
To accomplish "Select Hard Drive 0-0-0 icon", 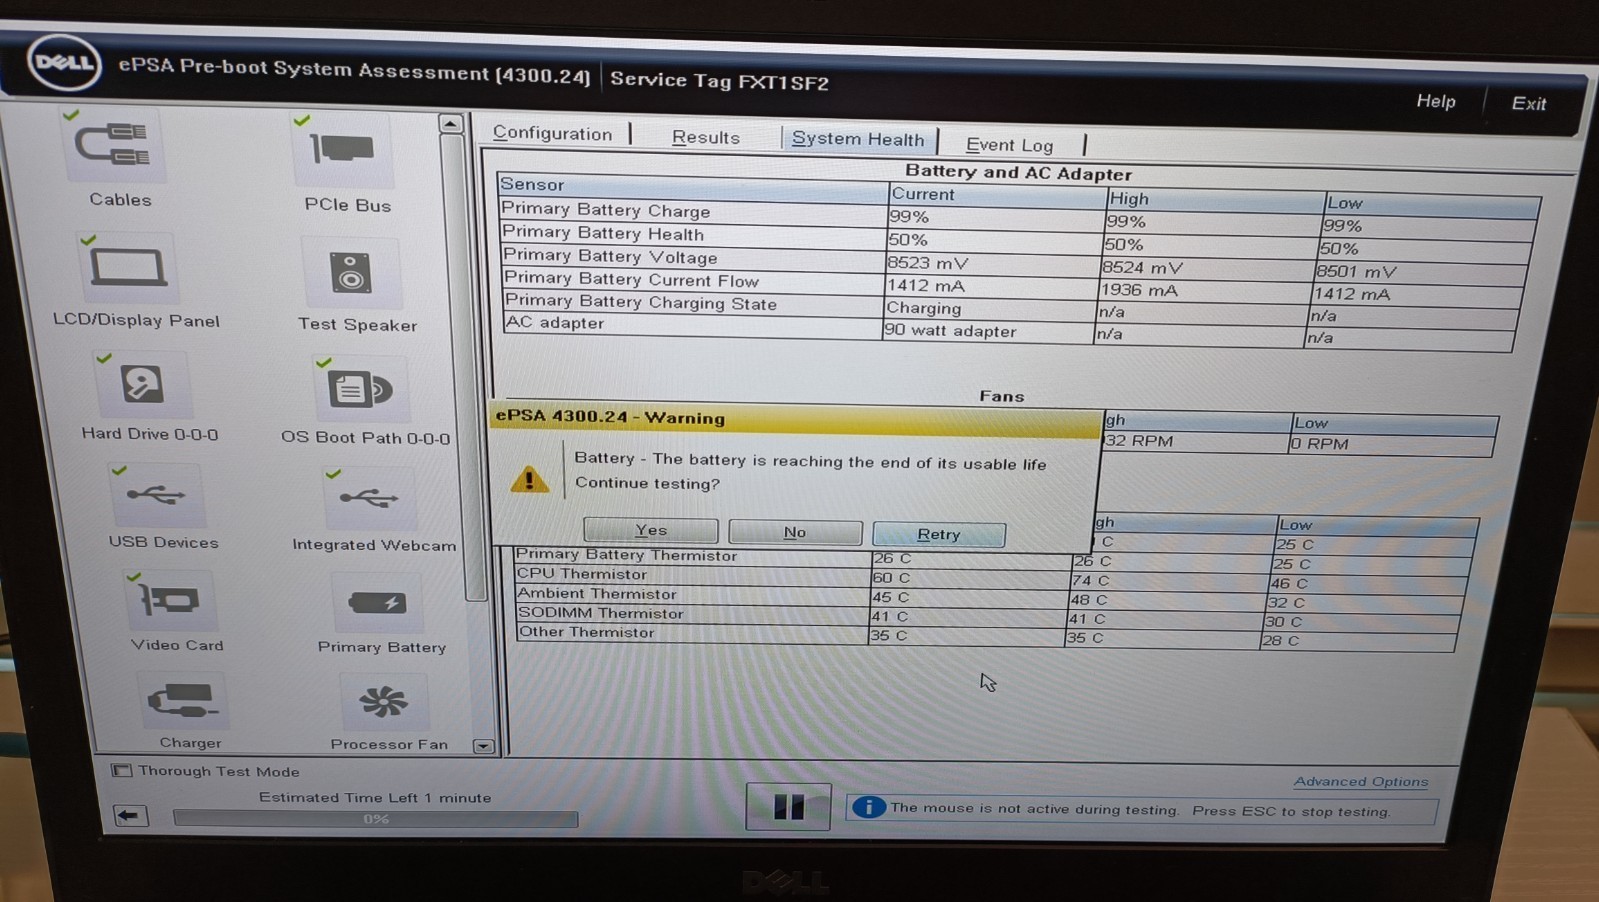I will [x=142, y=384].
